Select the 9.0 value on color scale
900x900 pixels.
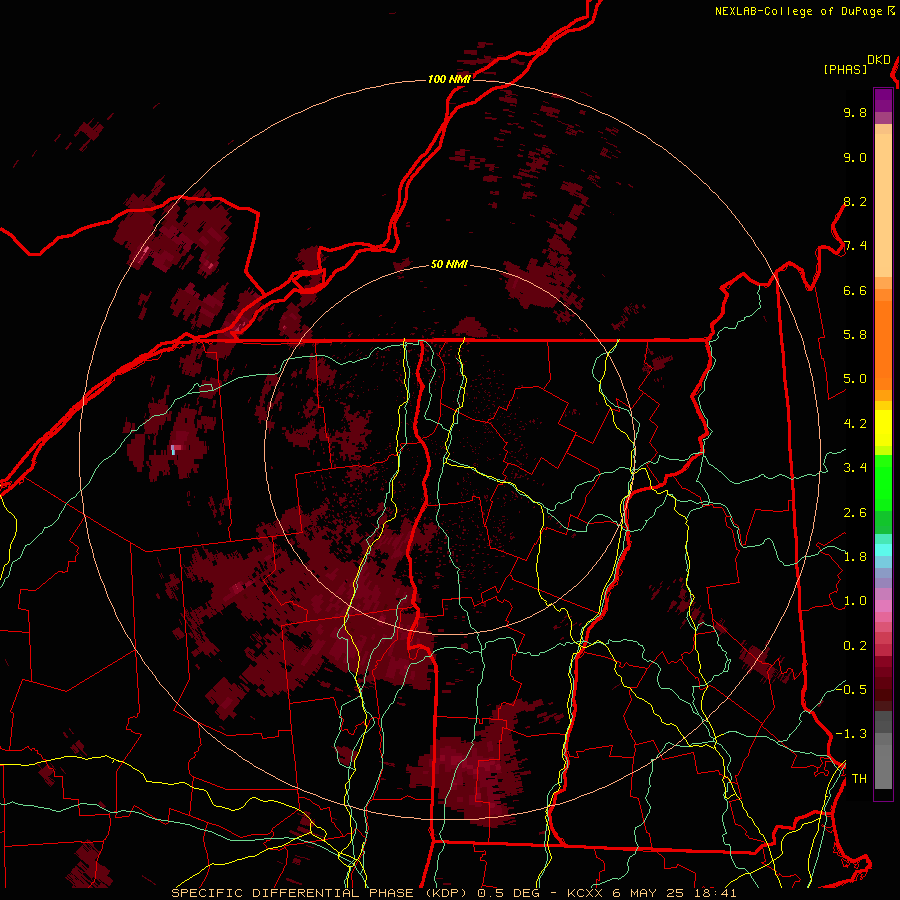[x=855, y=158]
